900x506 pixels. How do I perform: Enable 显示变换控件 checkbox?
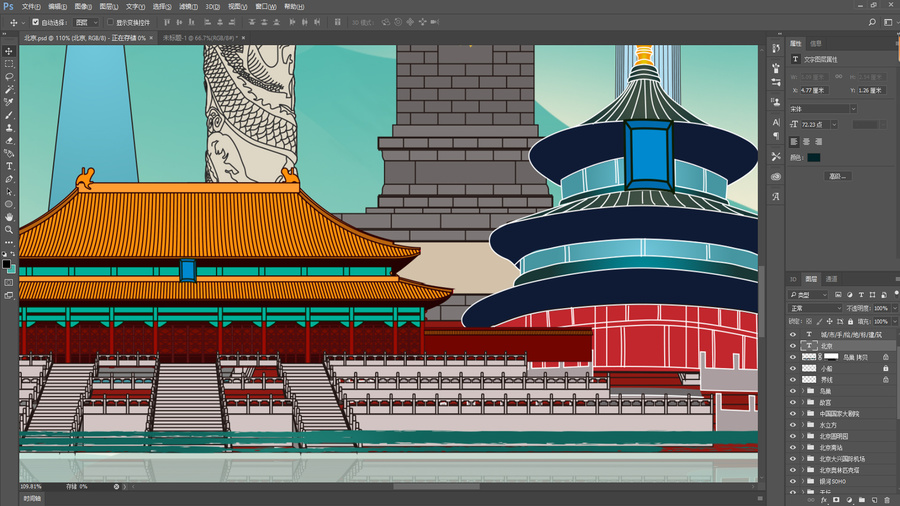[110, 22]
